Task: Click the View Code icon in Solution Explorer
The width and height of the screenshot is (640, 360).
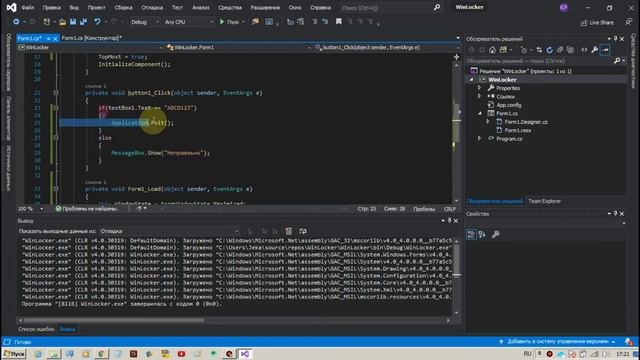Action: point(584,50)
